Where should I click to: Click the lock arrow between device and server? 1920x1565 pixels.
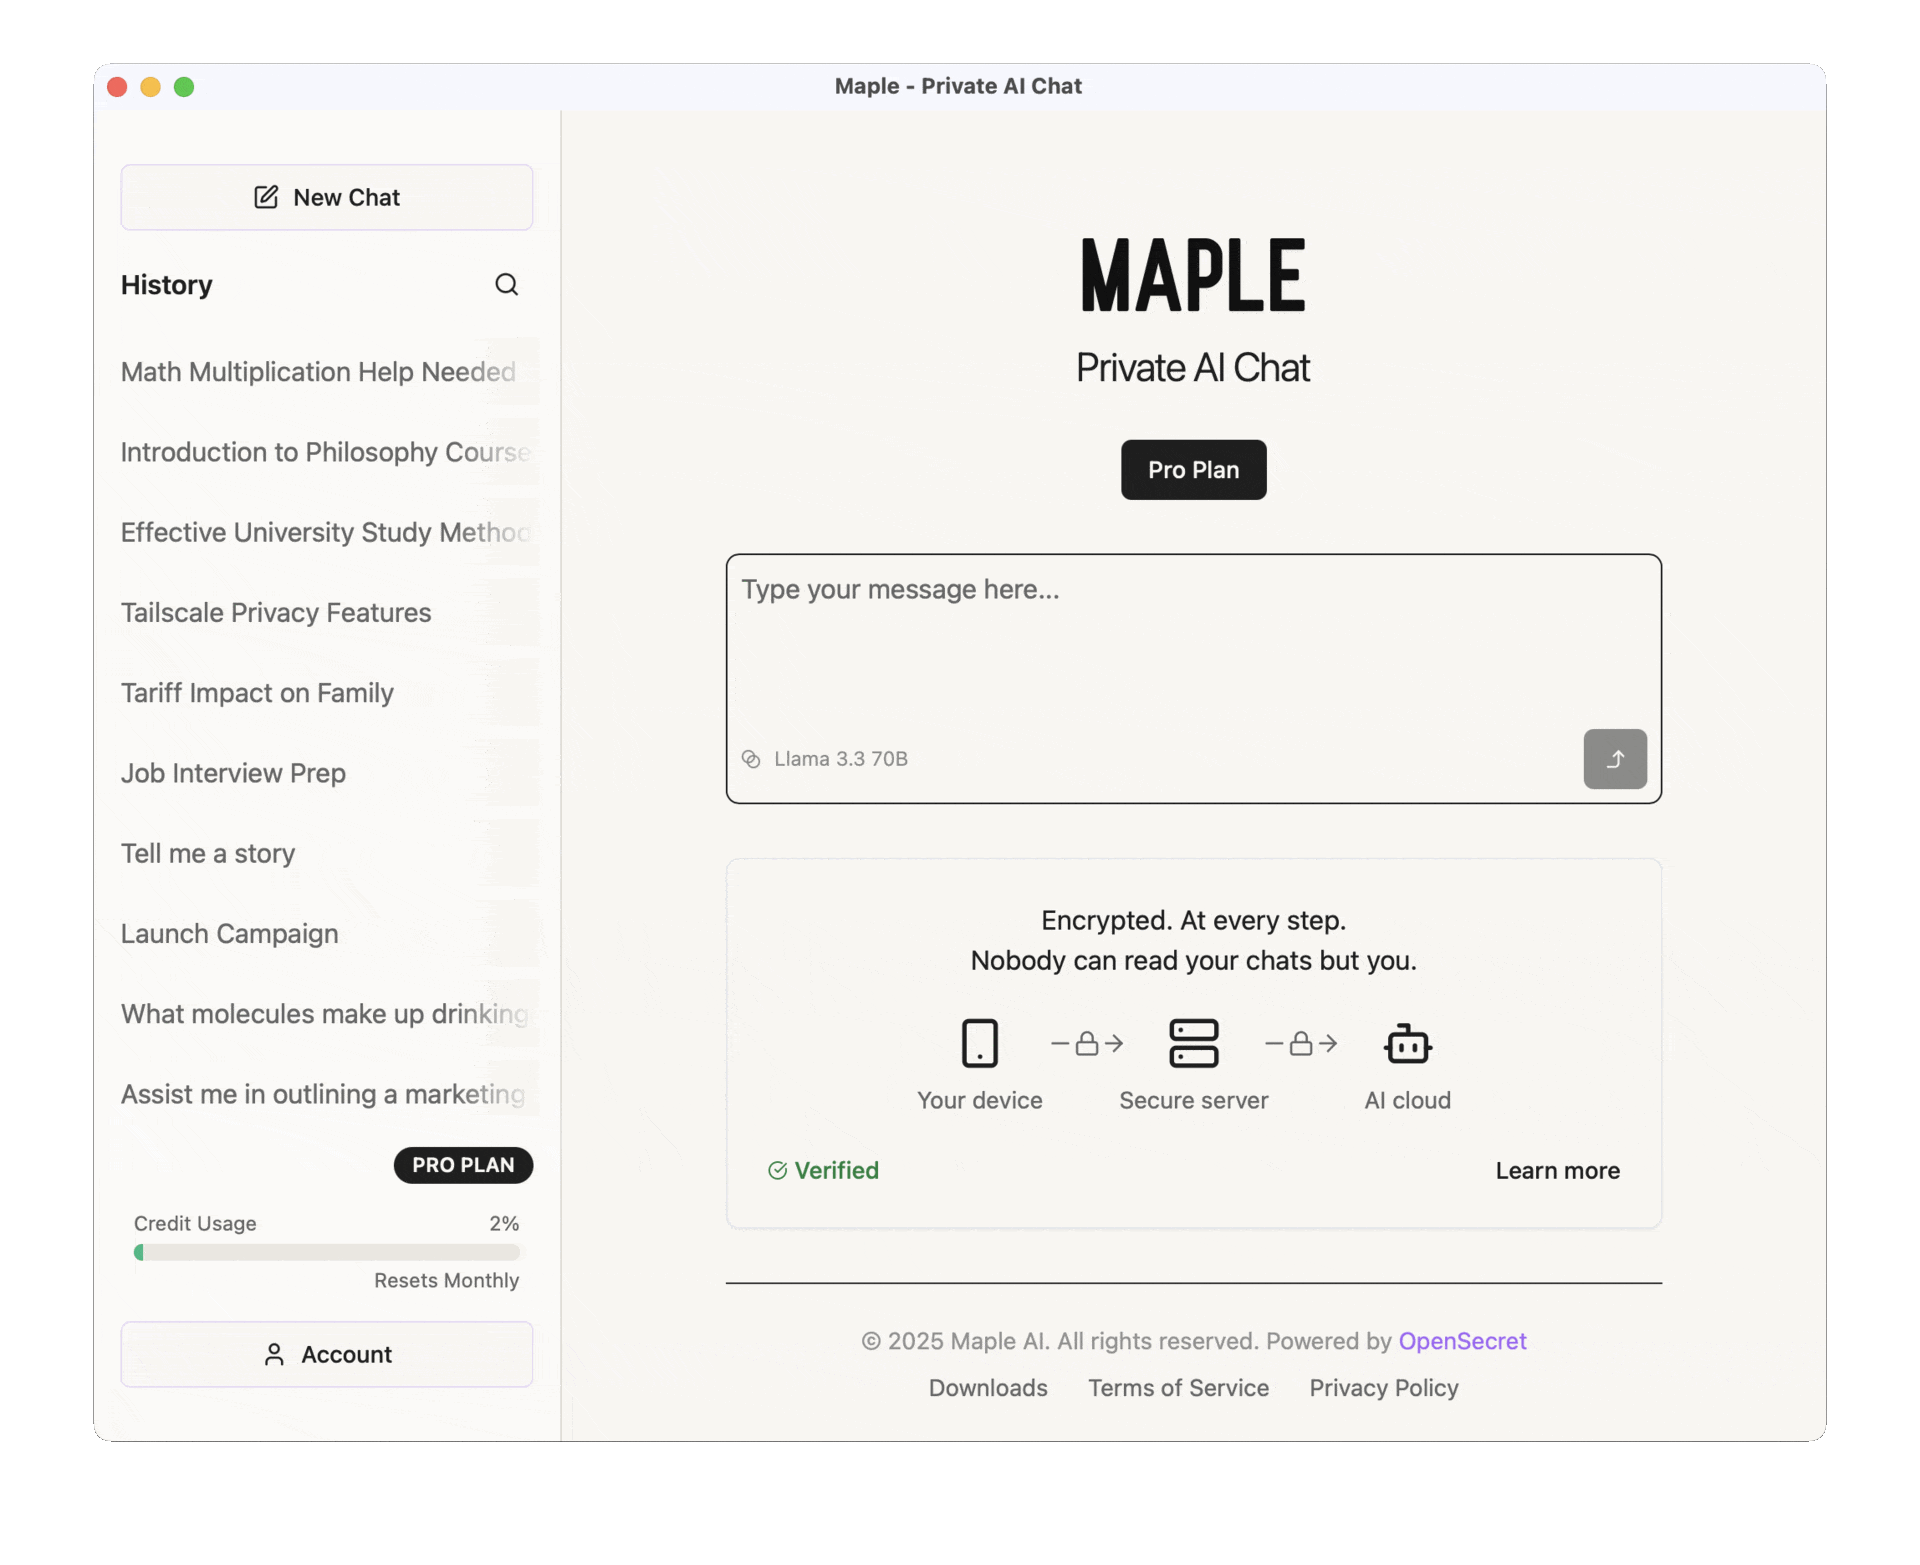click(x=1087, y=1044)
